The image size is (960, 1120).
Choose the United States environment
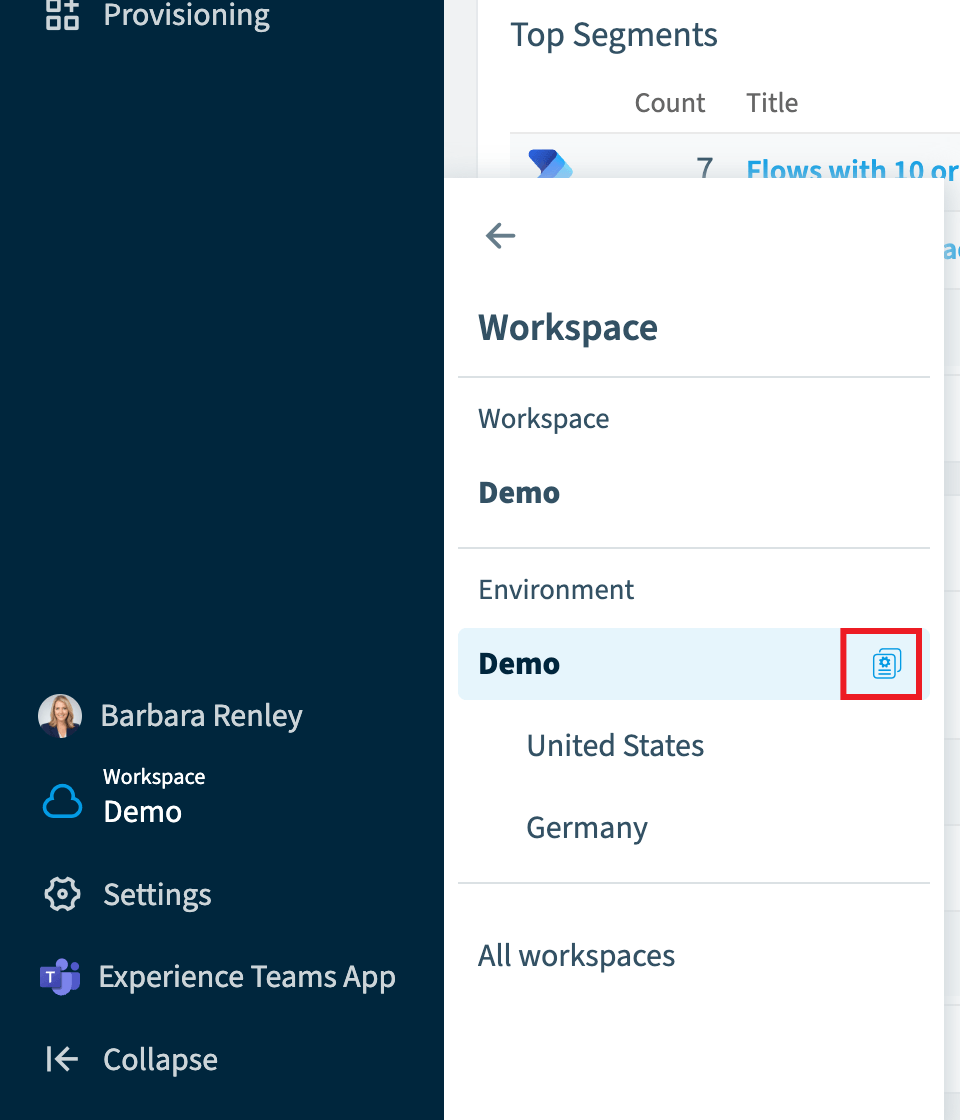click(x=615, y=746)
